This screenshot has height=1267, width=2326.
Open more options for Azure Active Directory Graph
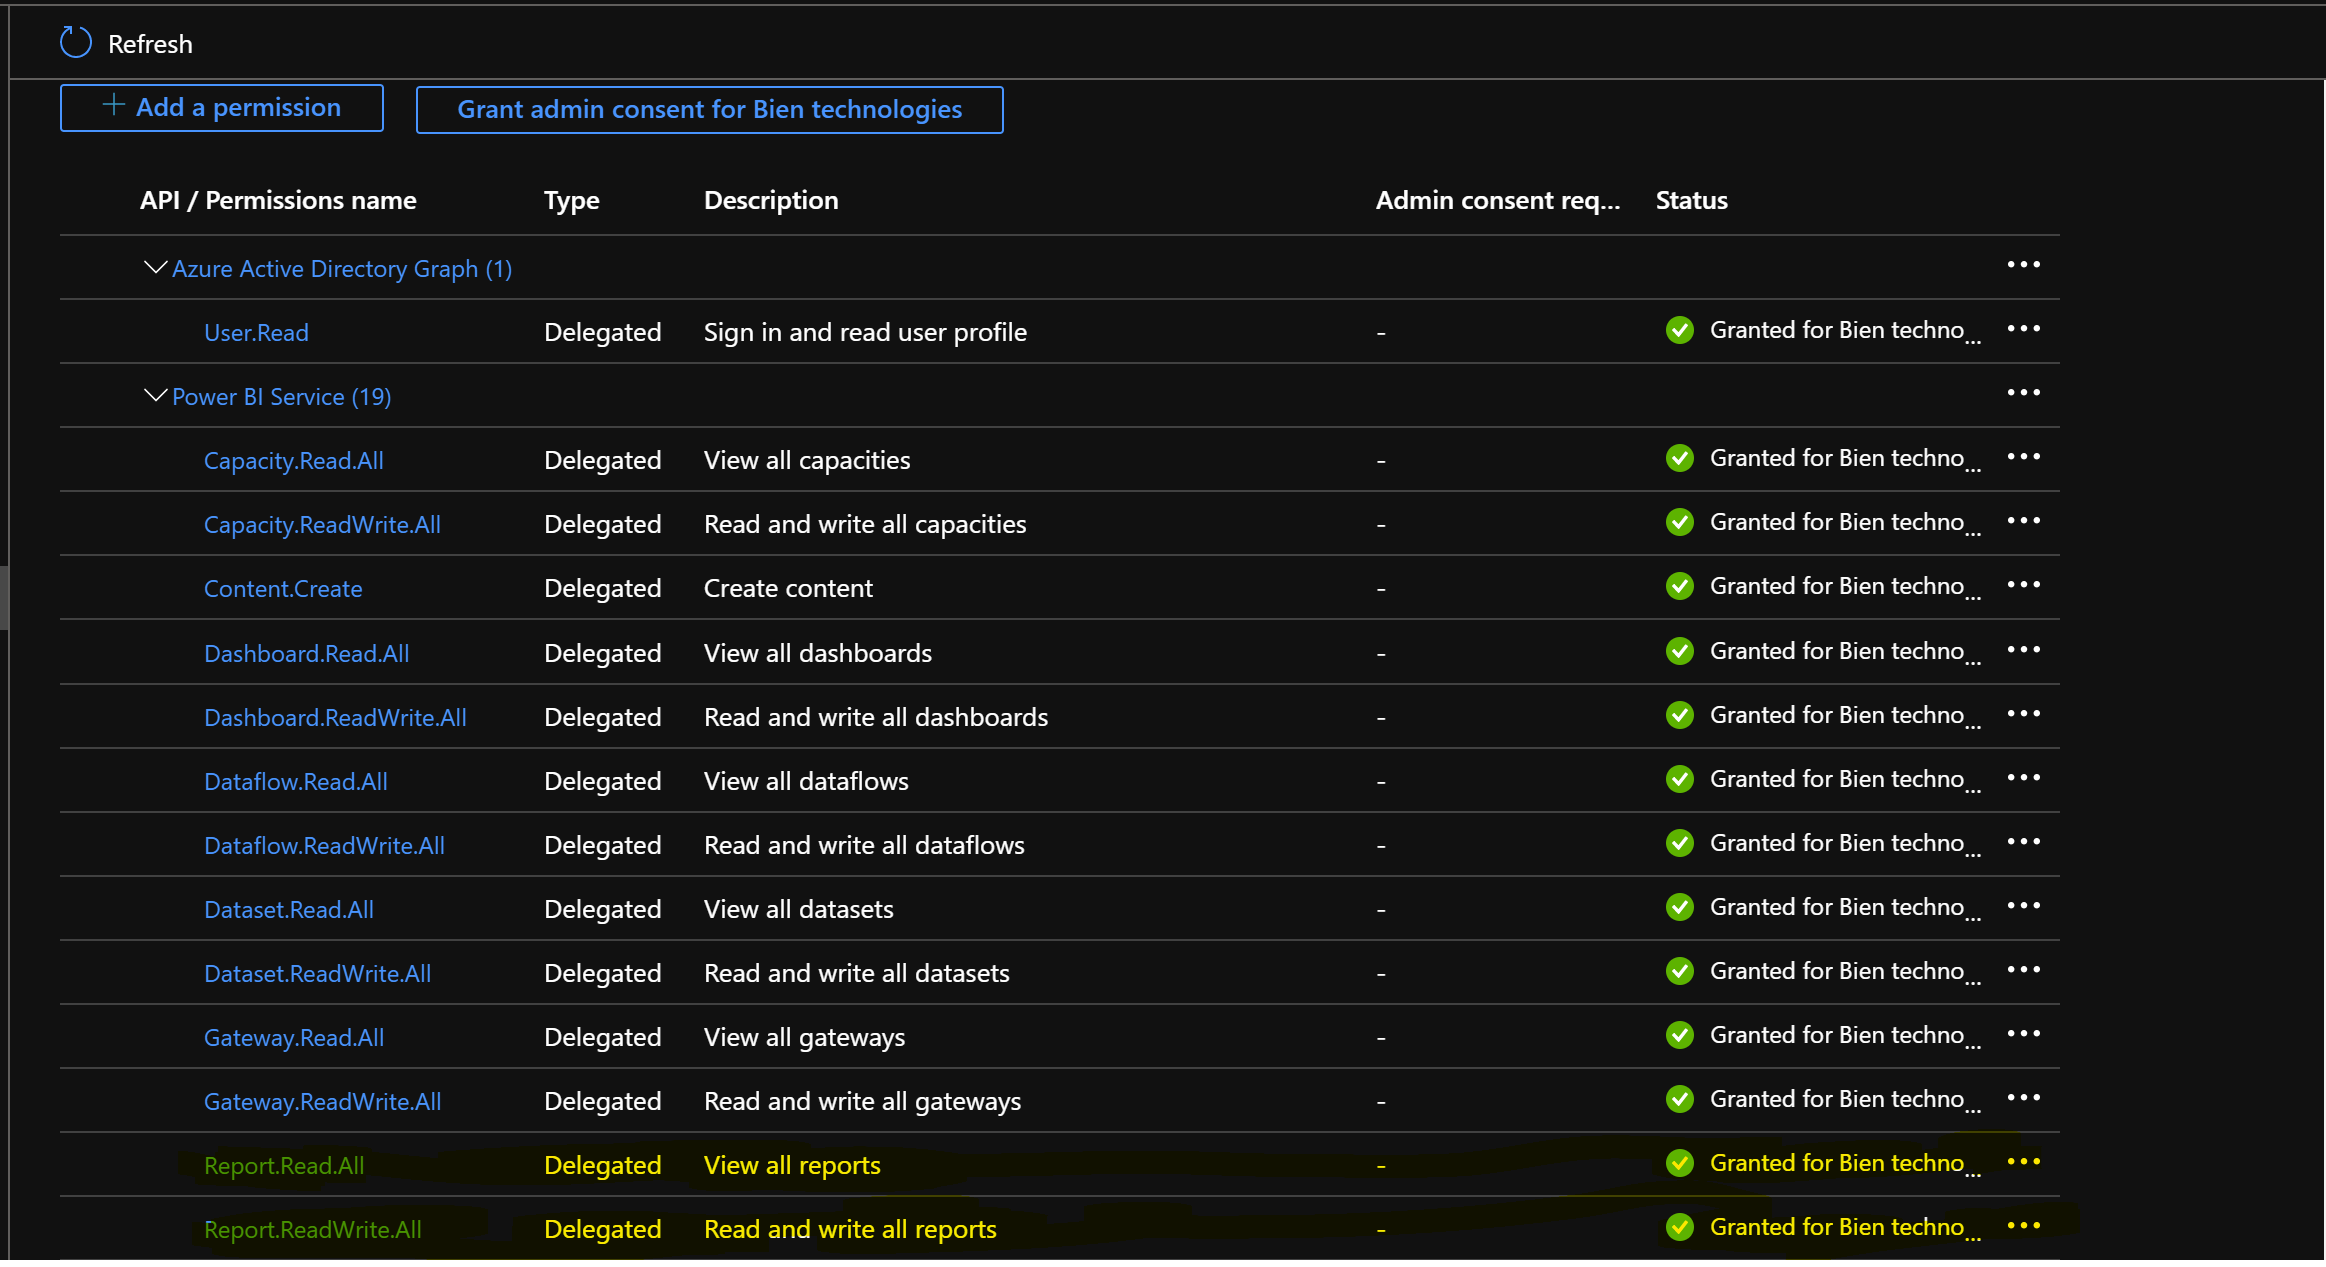pyautogui.click(x=2024, y=265)
